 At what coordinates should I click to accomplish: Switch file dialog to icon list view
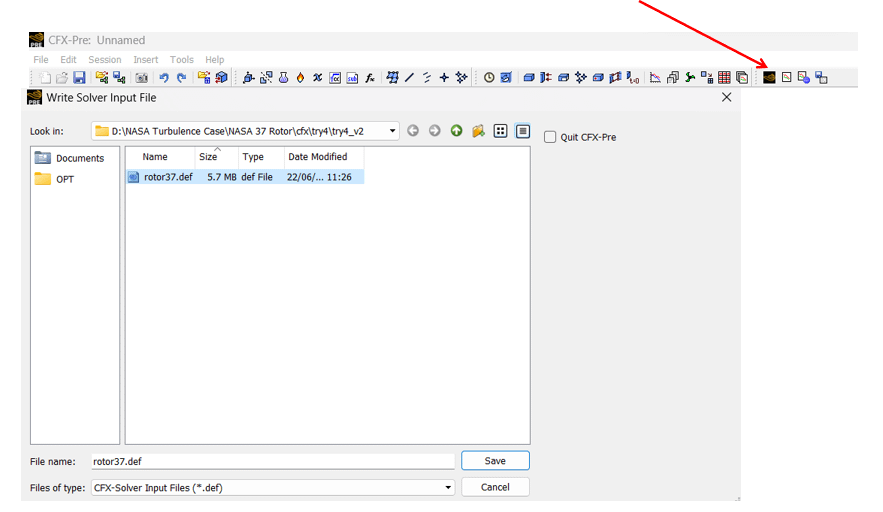[x=500, y=131]
